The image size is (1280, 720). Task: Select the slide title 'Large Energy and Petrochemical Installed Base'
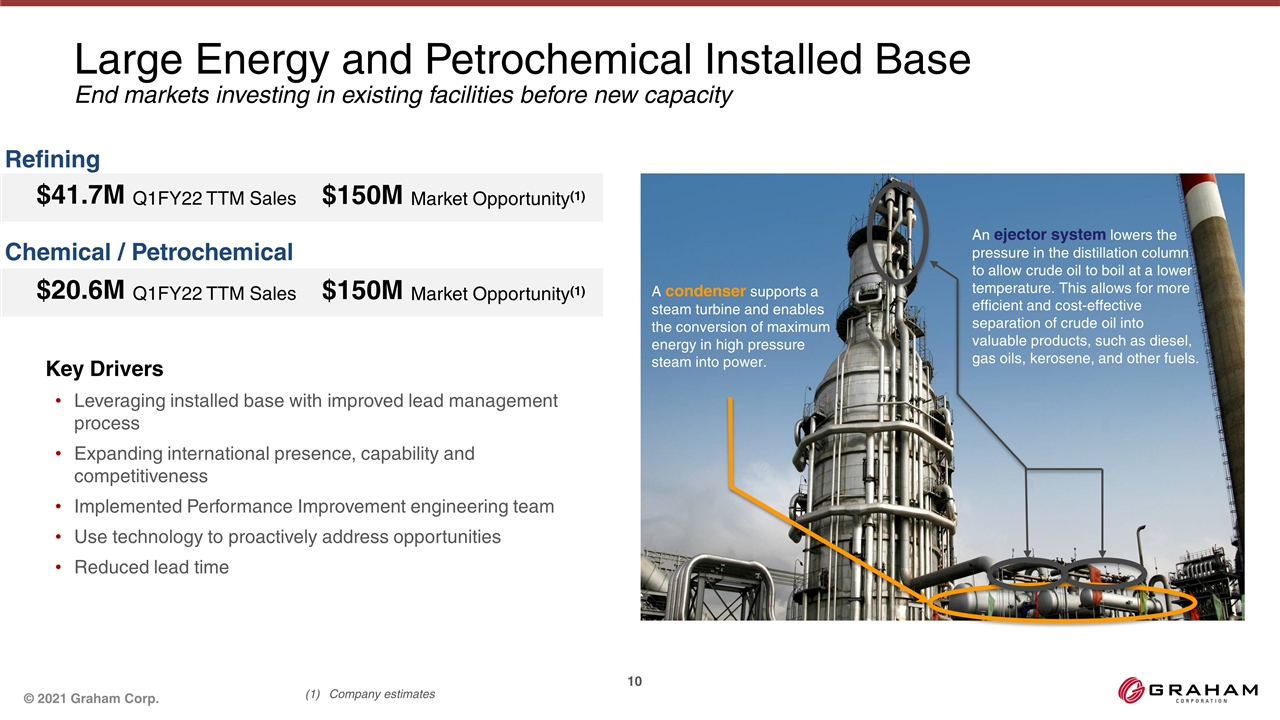click(522, 60)
